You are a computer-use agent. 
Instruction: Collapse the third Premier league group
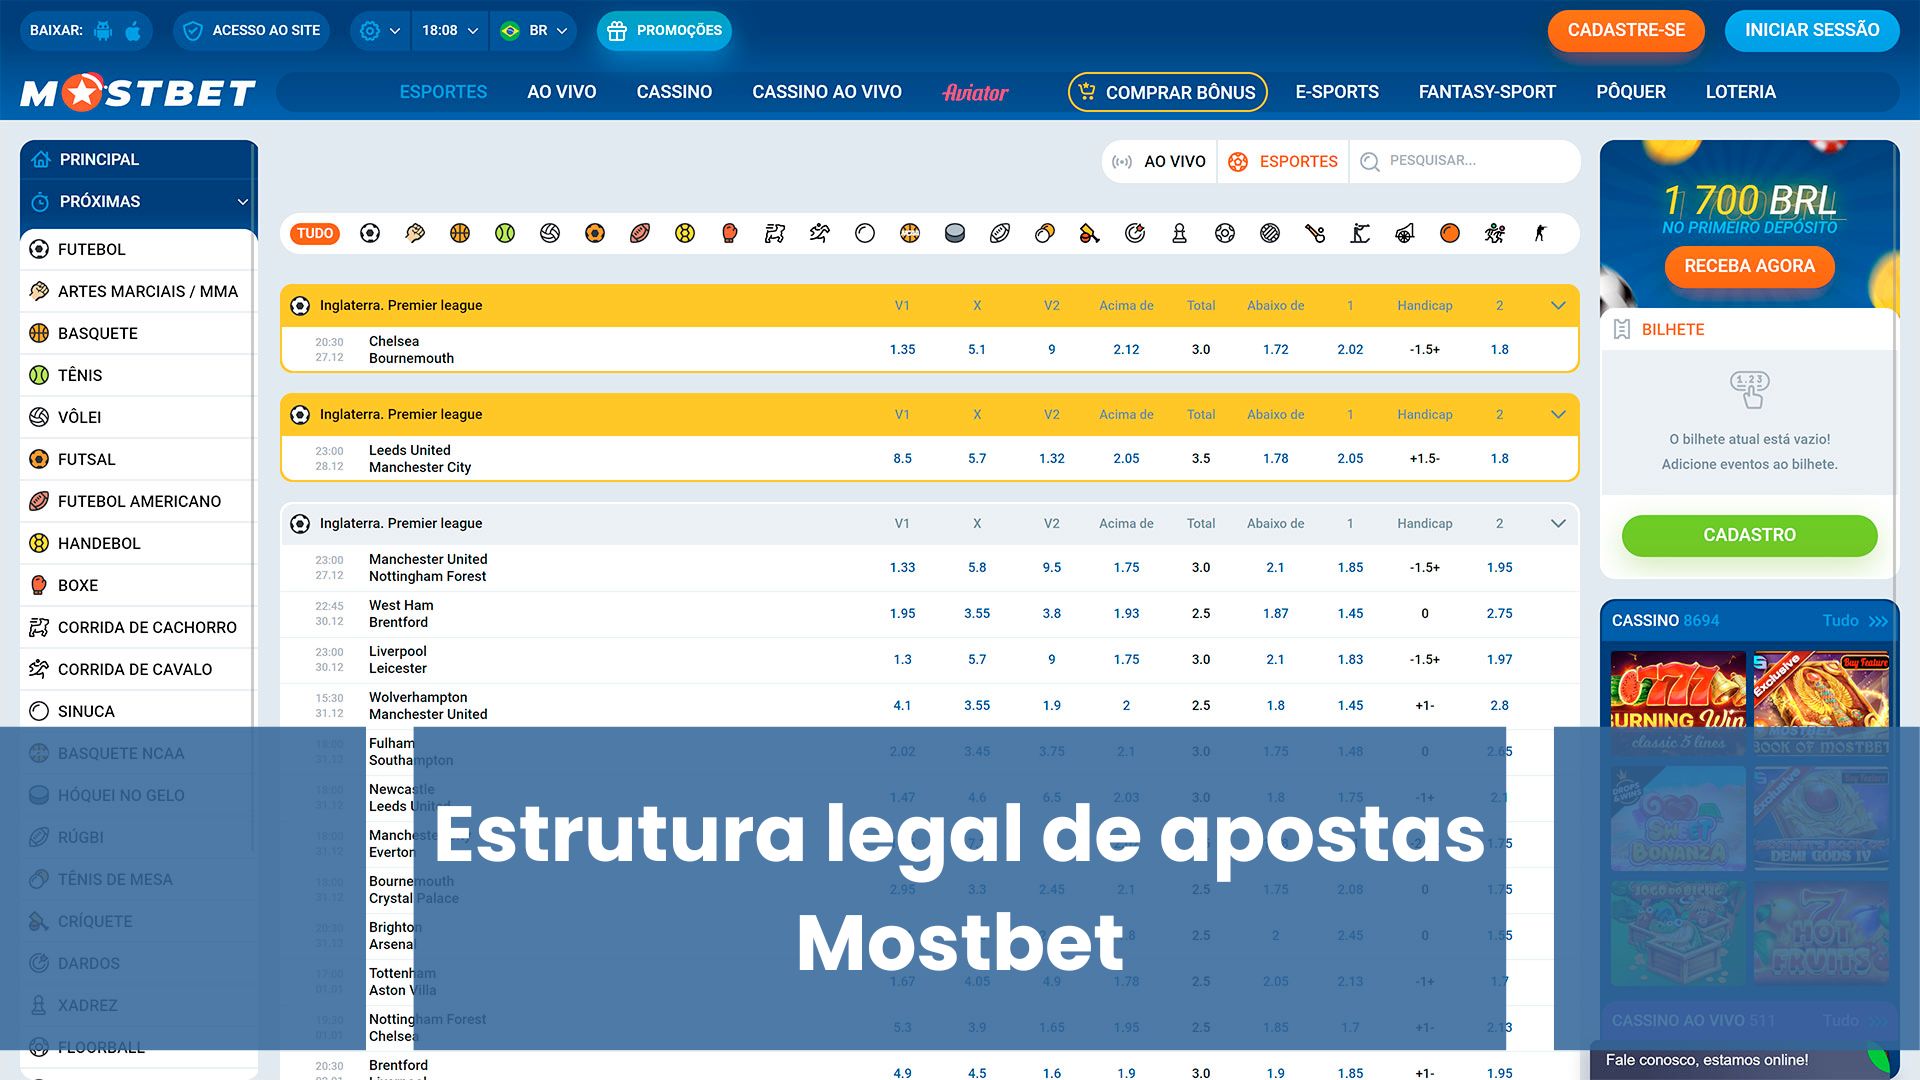pos(1558,523)
